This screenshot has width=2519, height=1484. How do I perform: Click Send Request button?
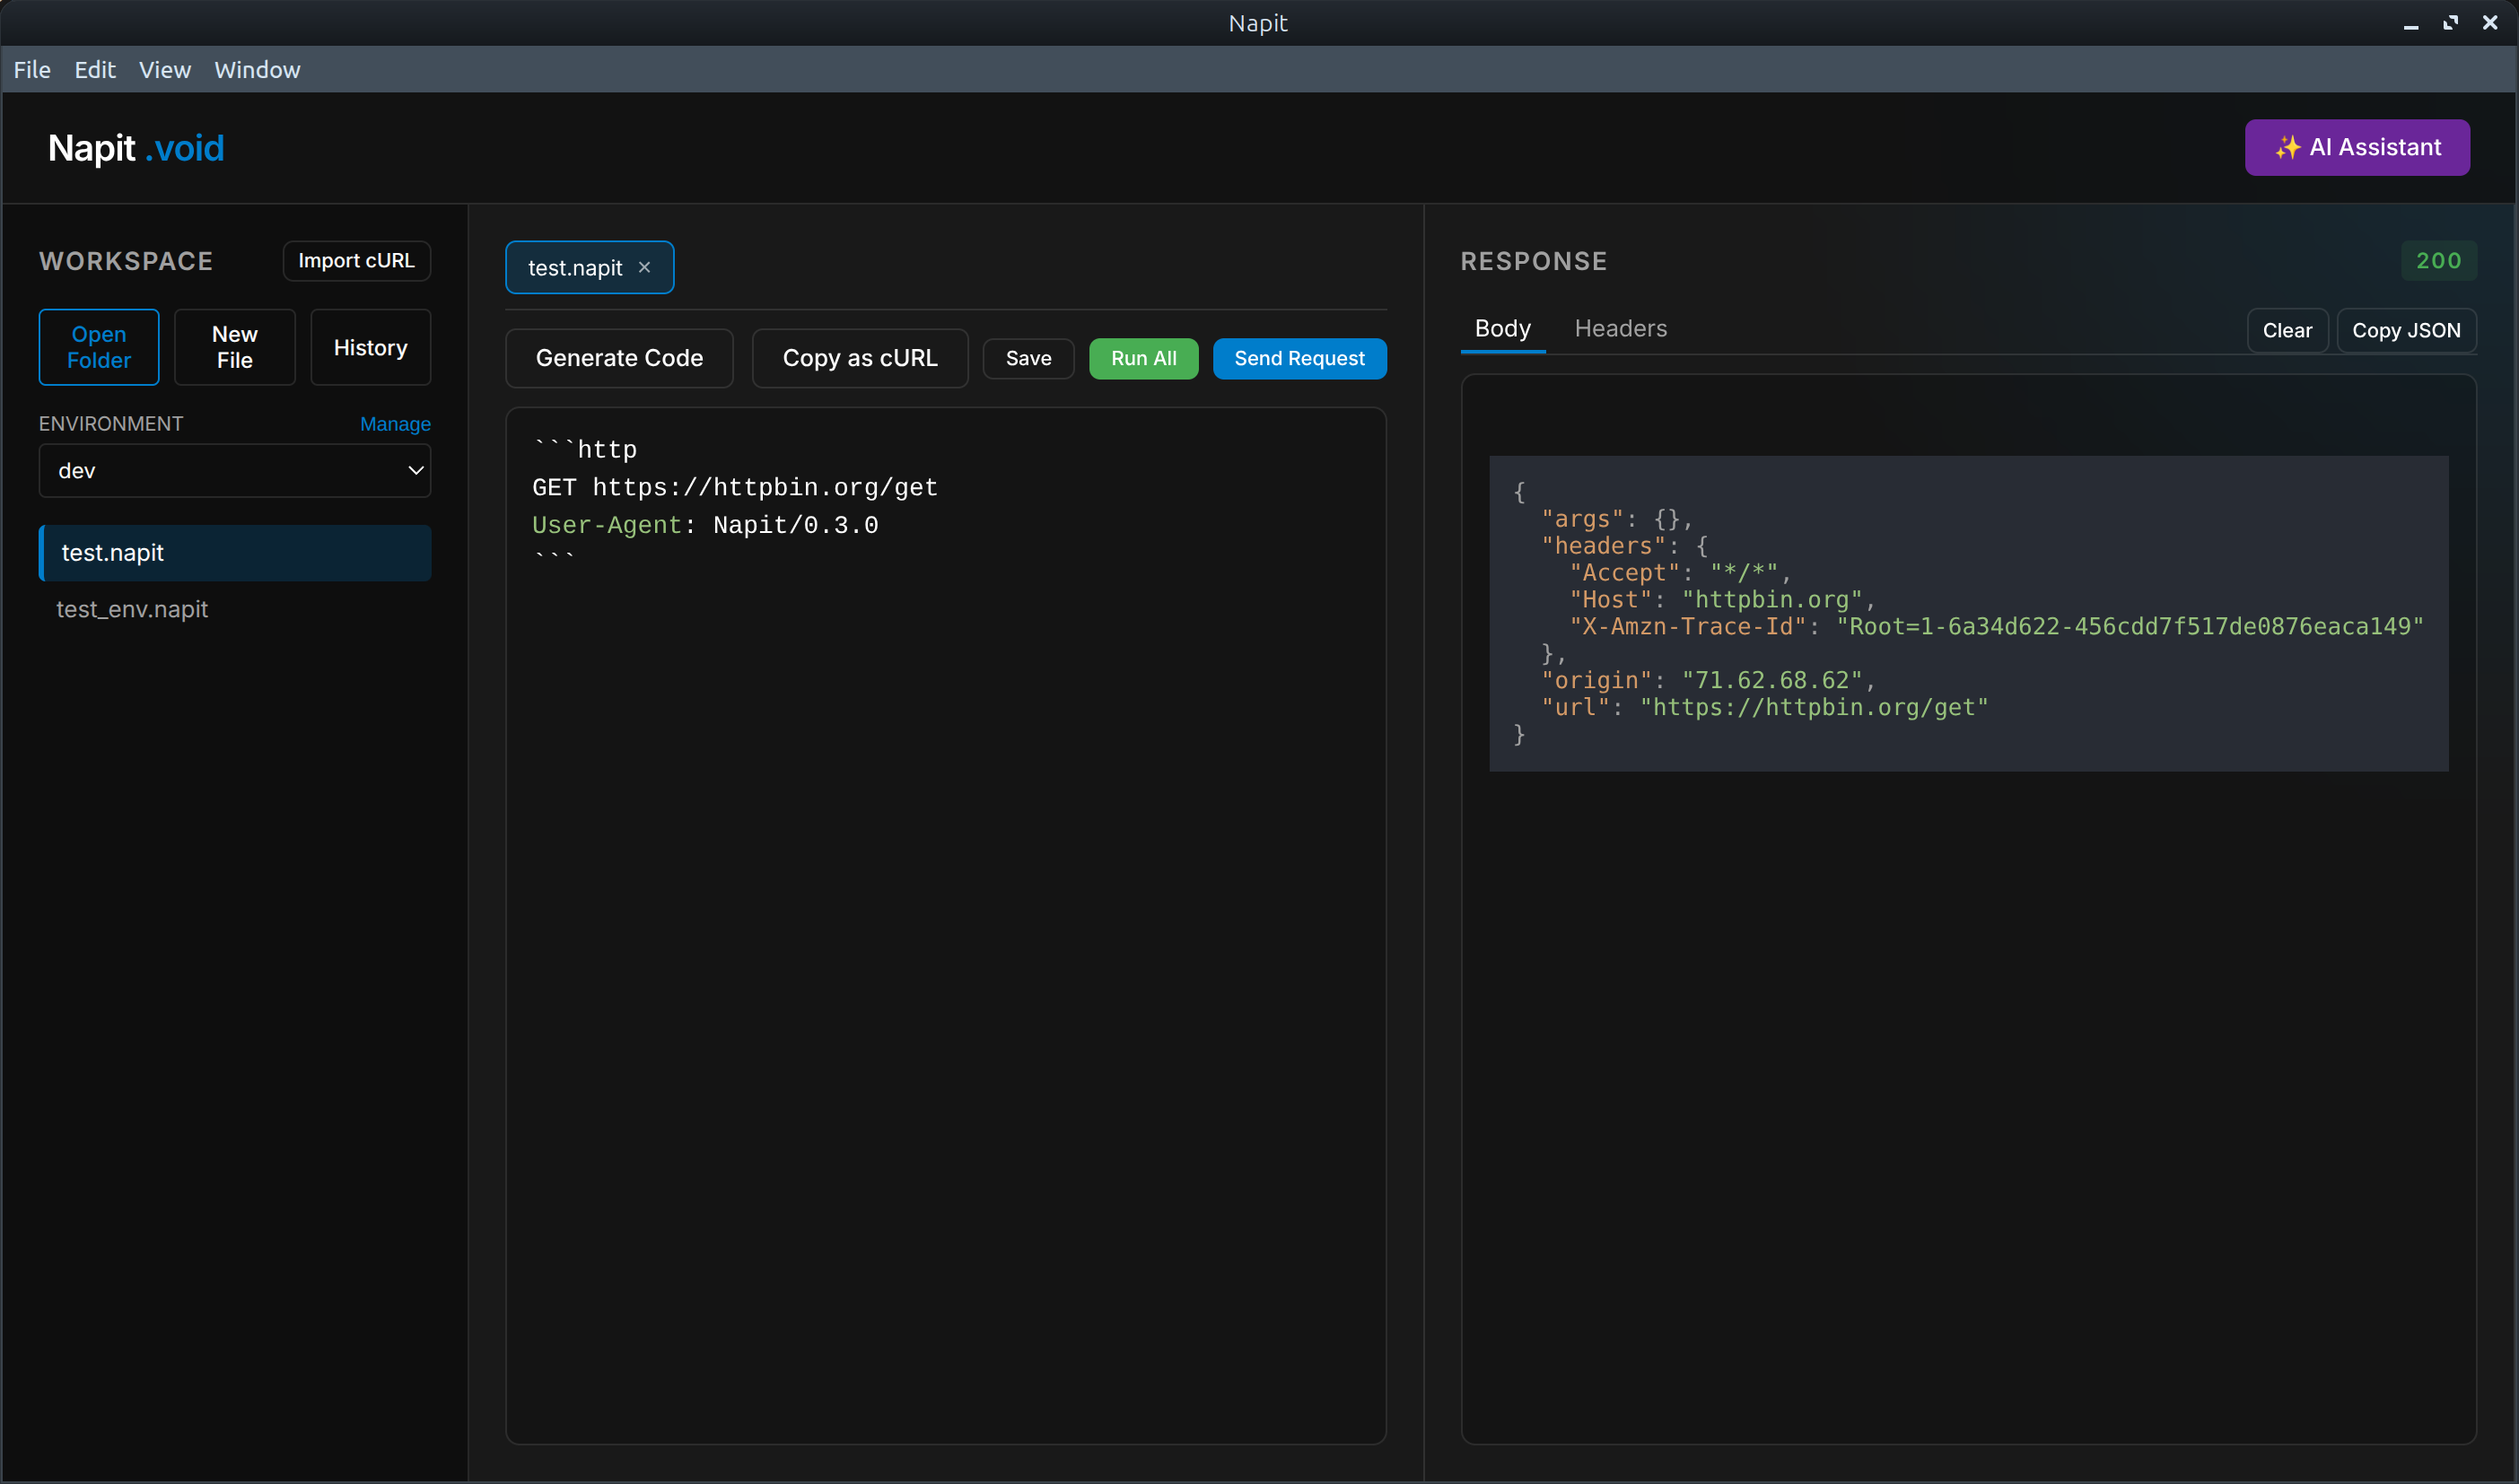[x=1299, y=358]
